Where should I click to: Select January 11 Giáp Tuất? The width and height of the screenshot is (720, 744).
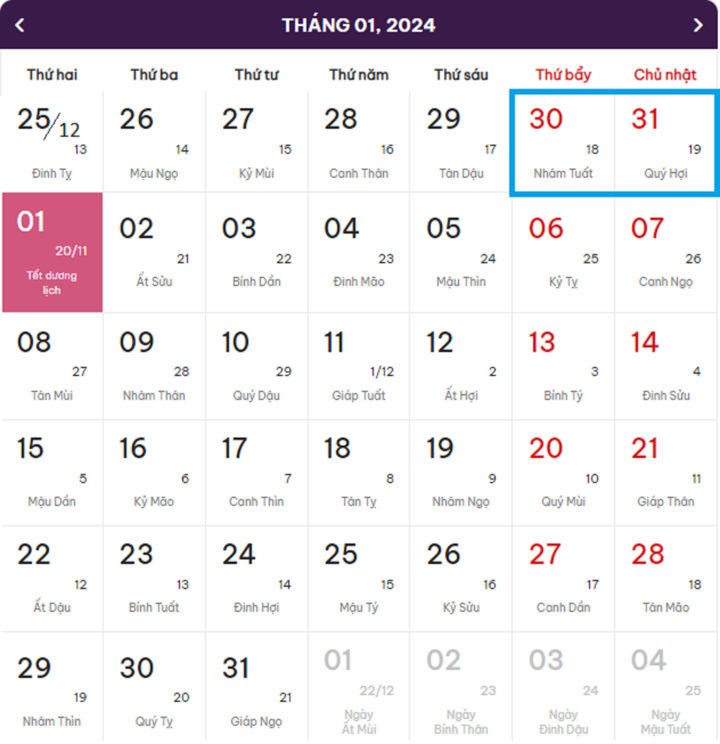coord(359,366)
